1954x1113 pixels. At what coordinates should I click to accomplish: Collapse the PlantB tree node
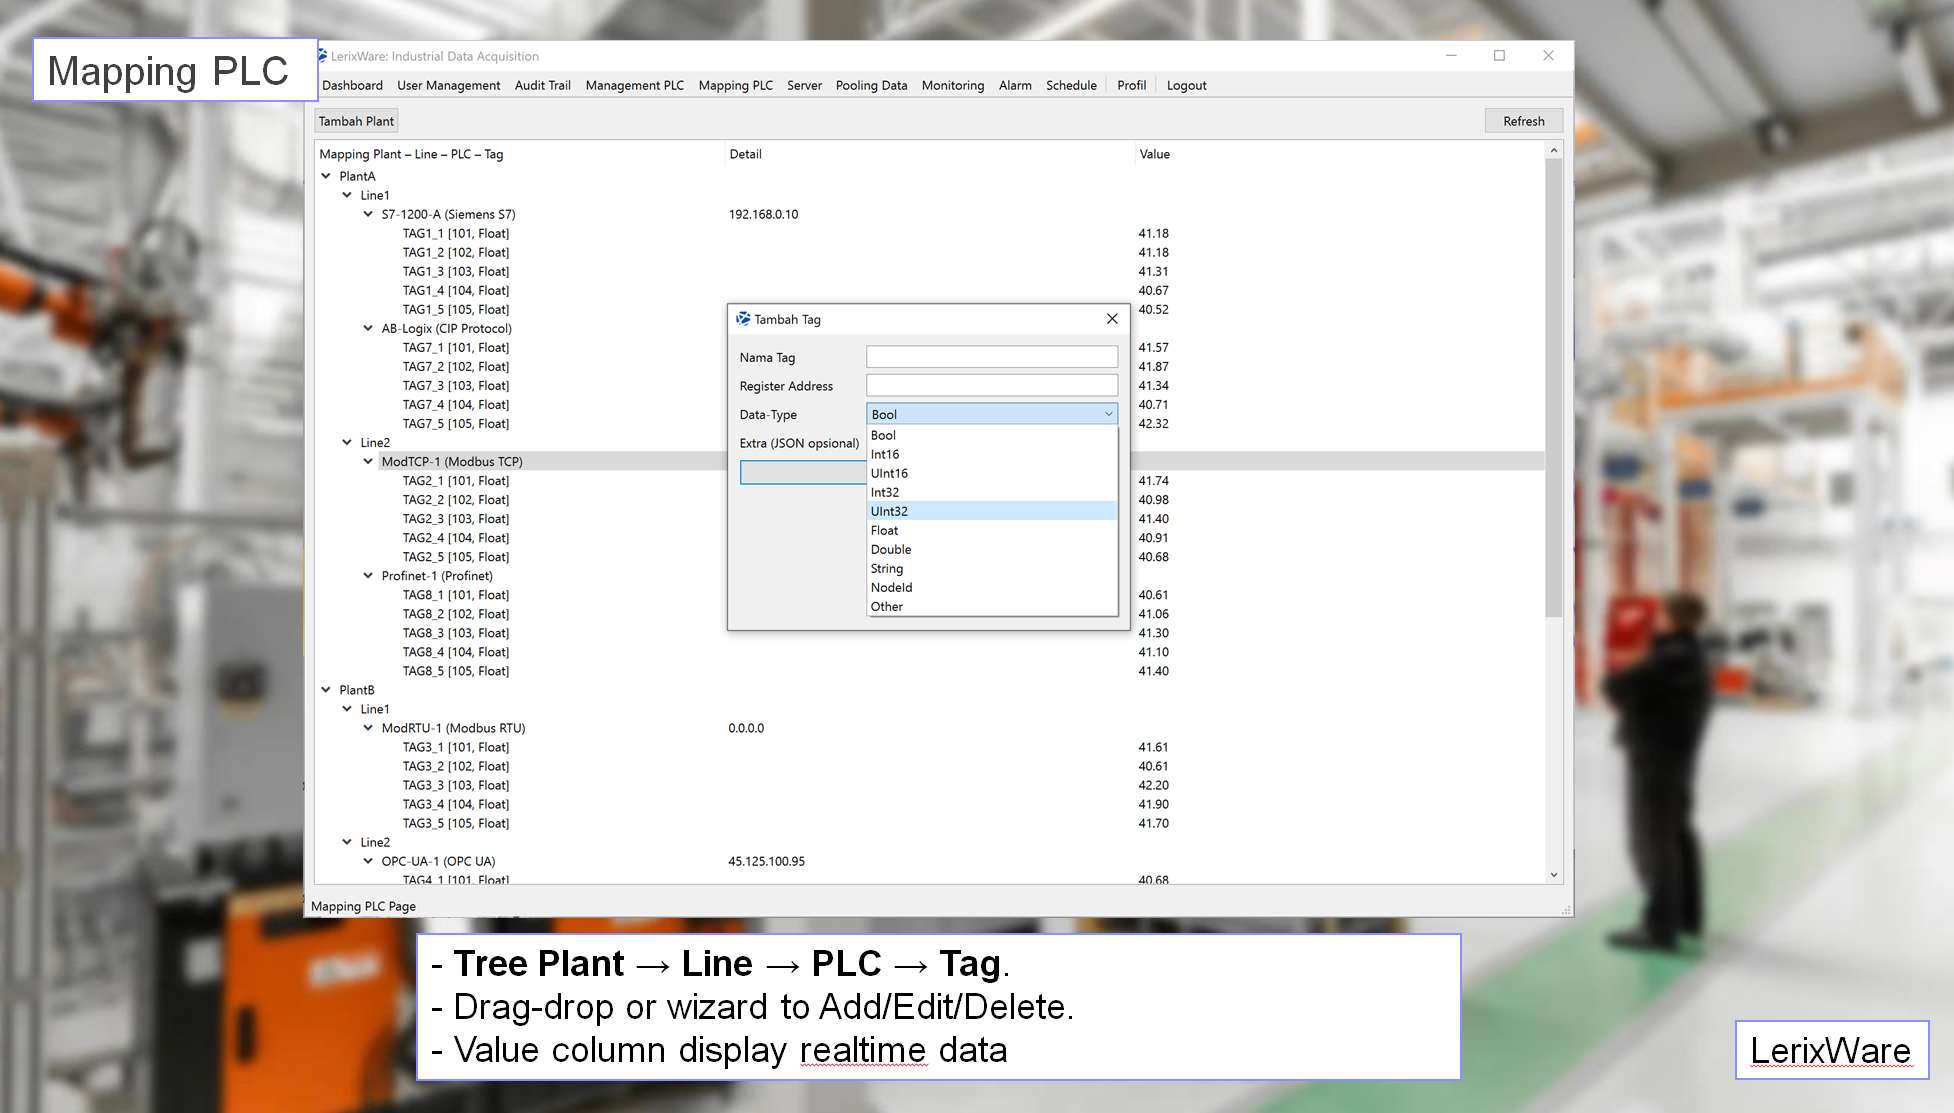coord(325,690)
